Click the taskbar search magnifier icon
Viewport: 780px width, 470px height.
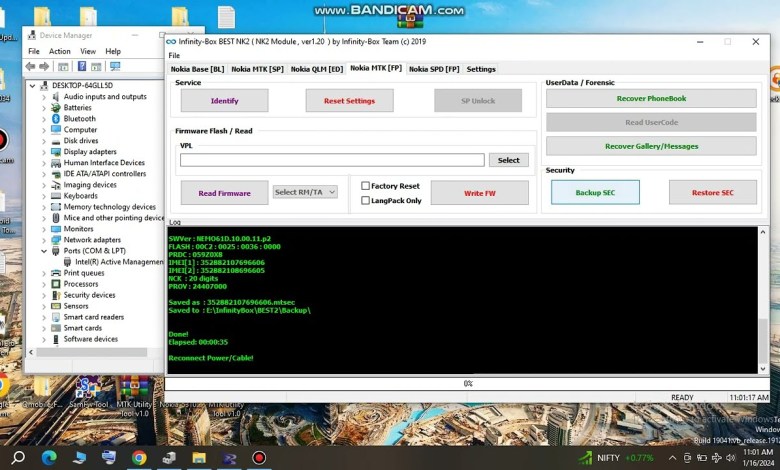[x=19, y=457]
